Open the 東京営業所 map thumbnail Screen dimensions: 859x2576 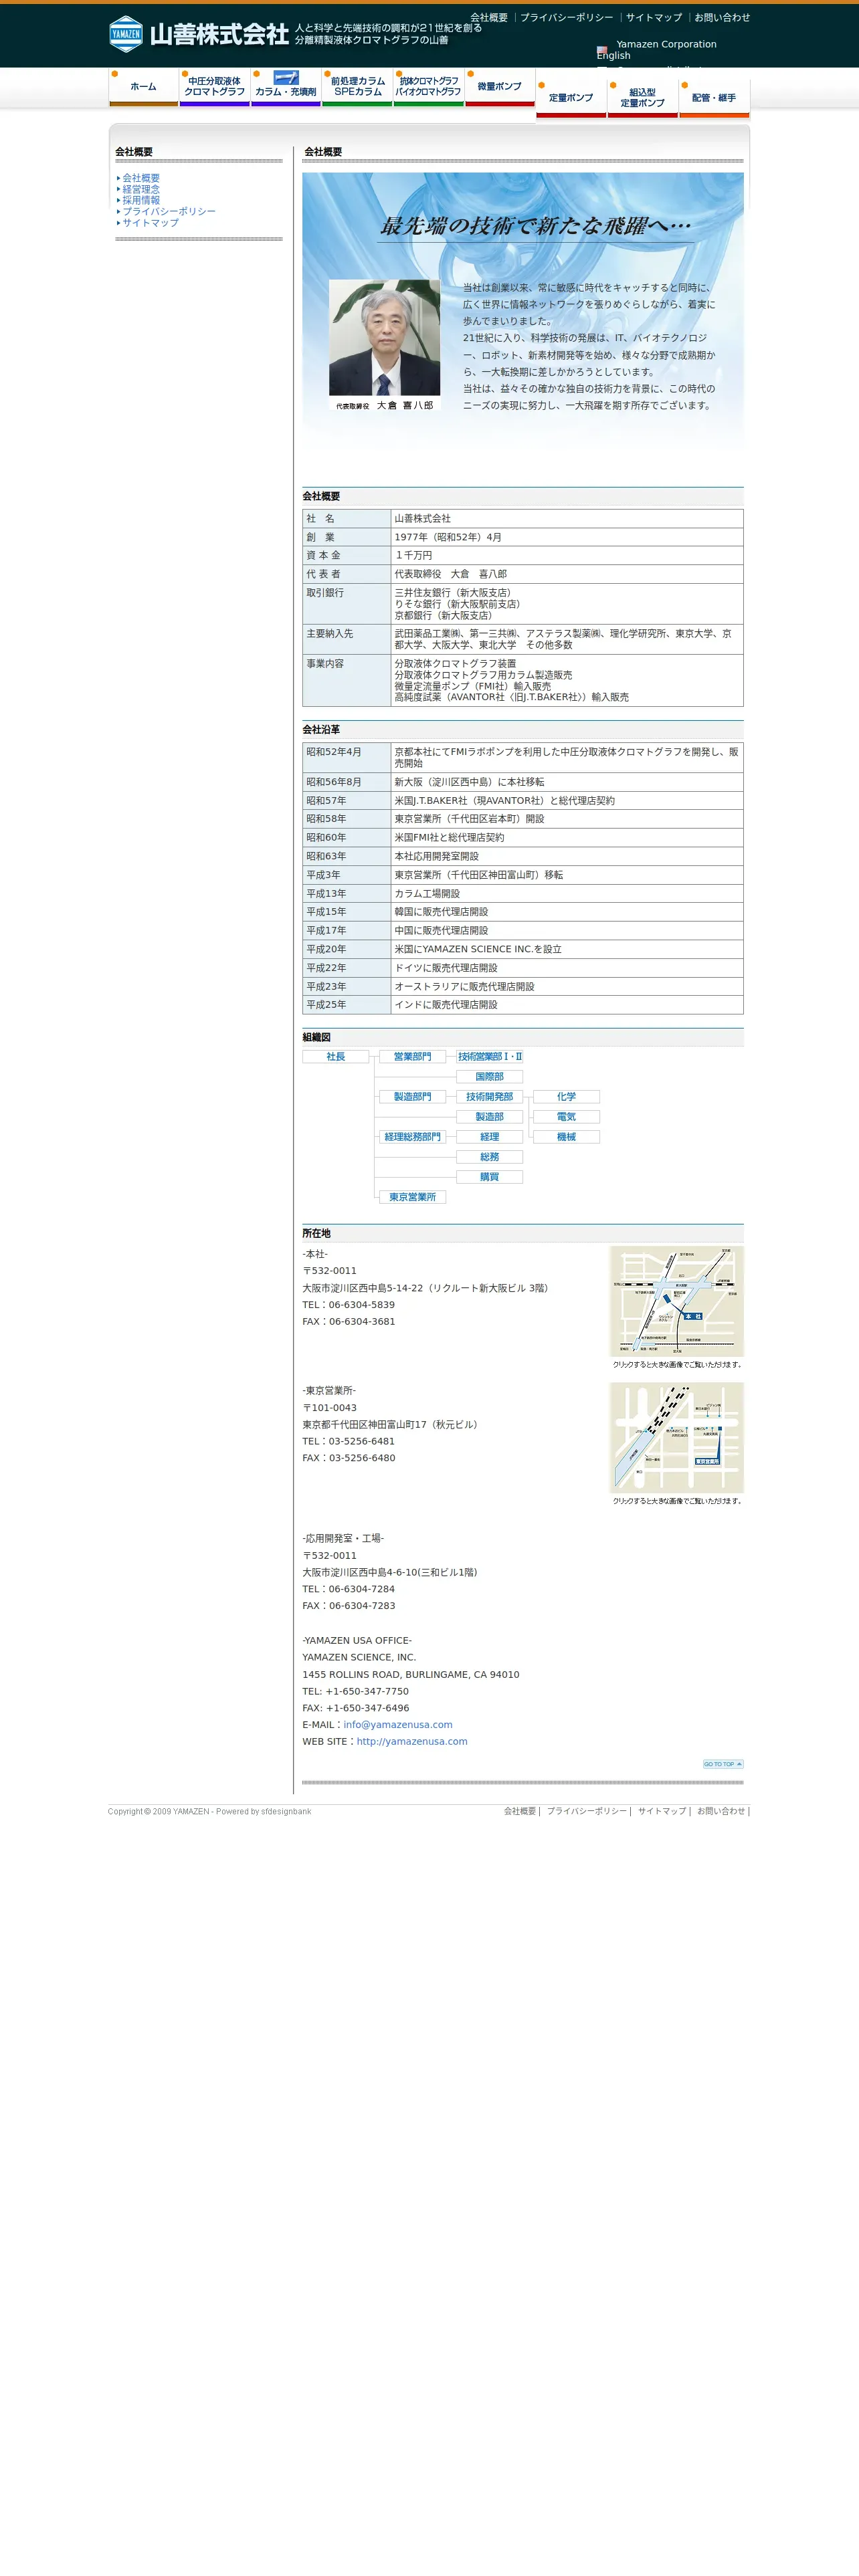(x=677, y=1437)
